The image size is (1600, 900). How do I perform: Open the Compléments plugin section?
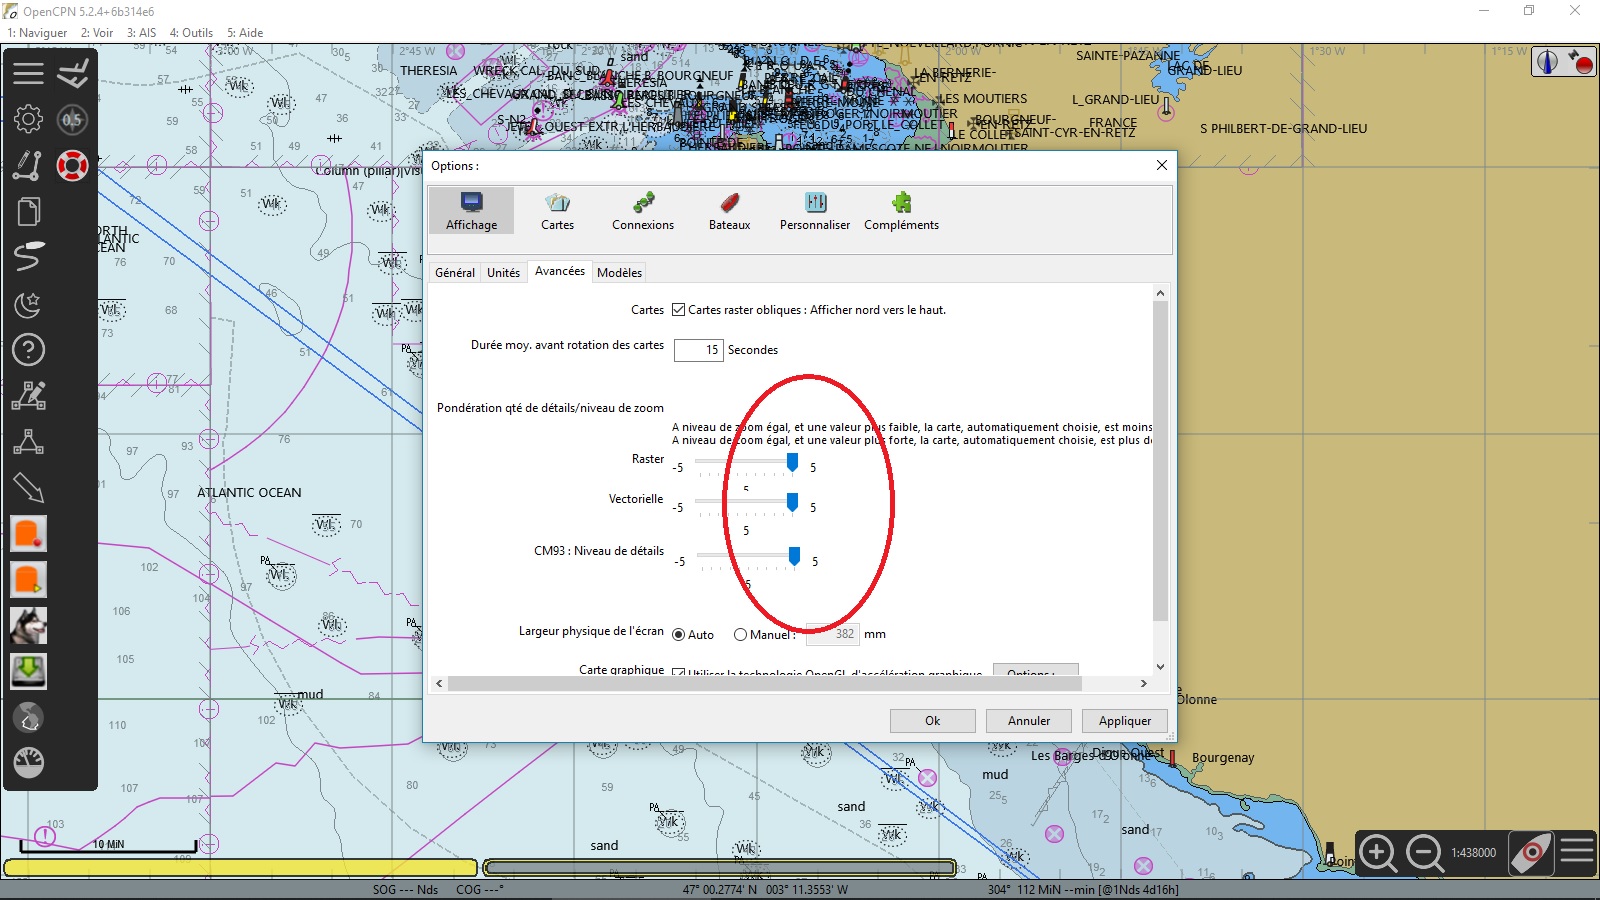click(x=901, y=211)
